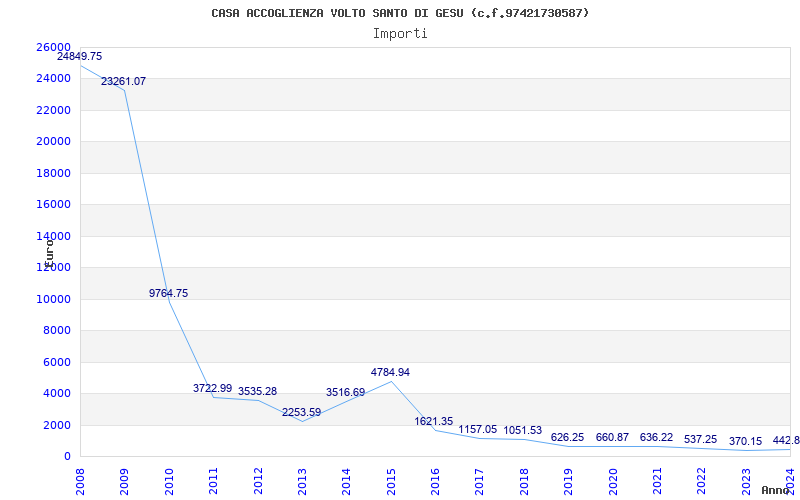800x500 pixels.
Task: Select the 1051.53 data label
Action: 522,431
